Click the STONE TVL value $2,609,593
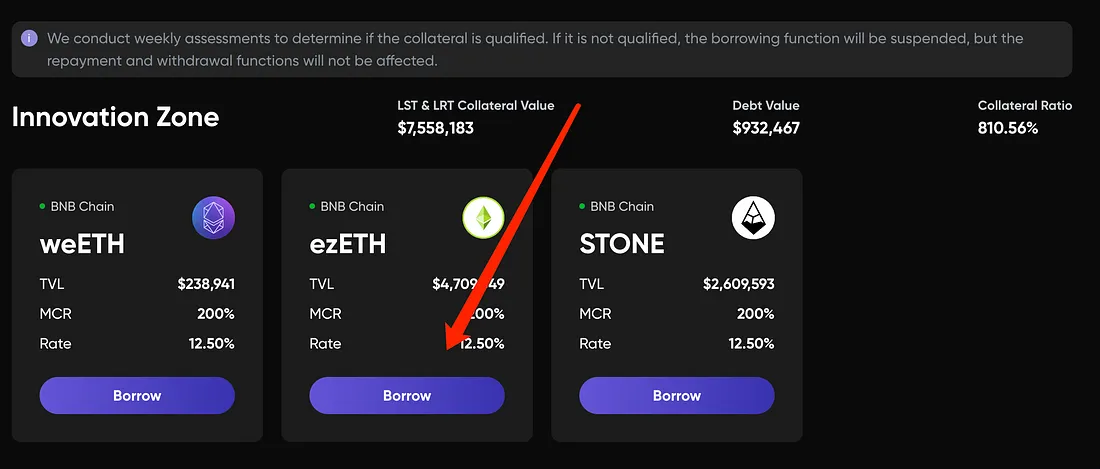This screenshot has height=469, width=1100. 739,284
